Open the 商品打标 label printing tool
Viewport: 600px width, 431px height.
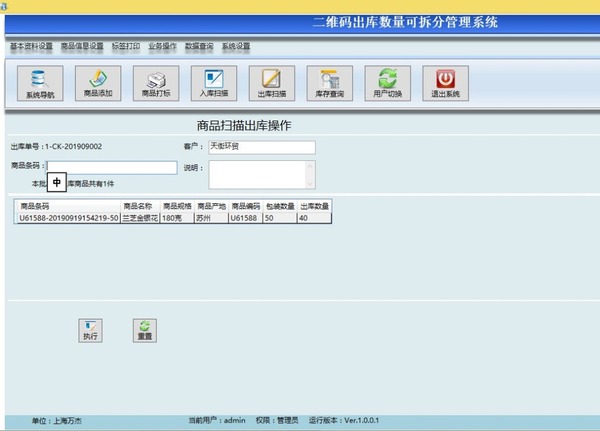coord(155,82)
